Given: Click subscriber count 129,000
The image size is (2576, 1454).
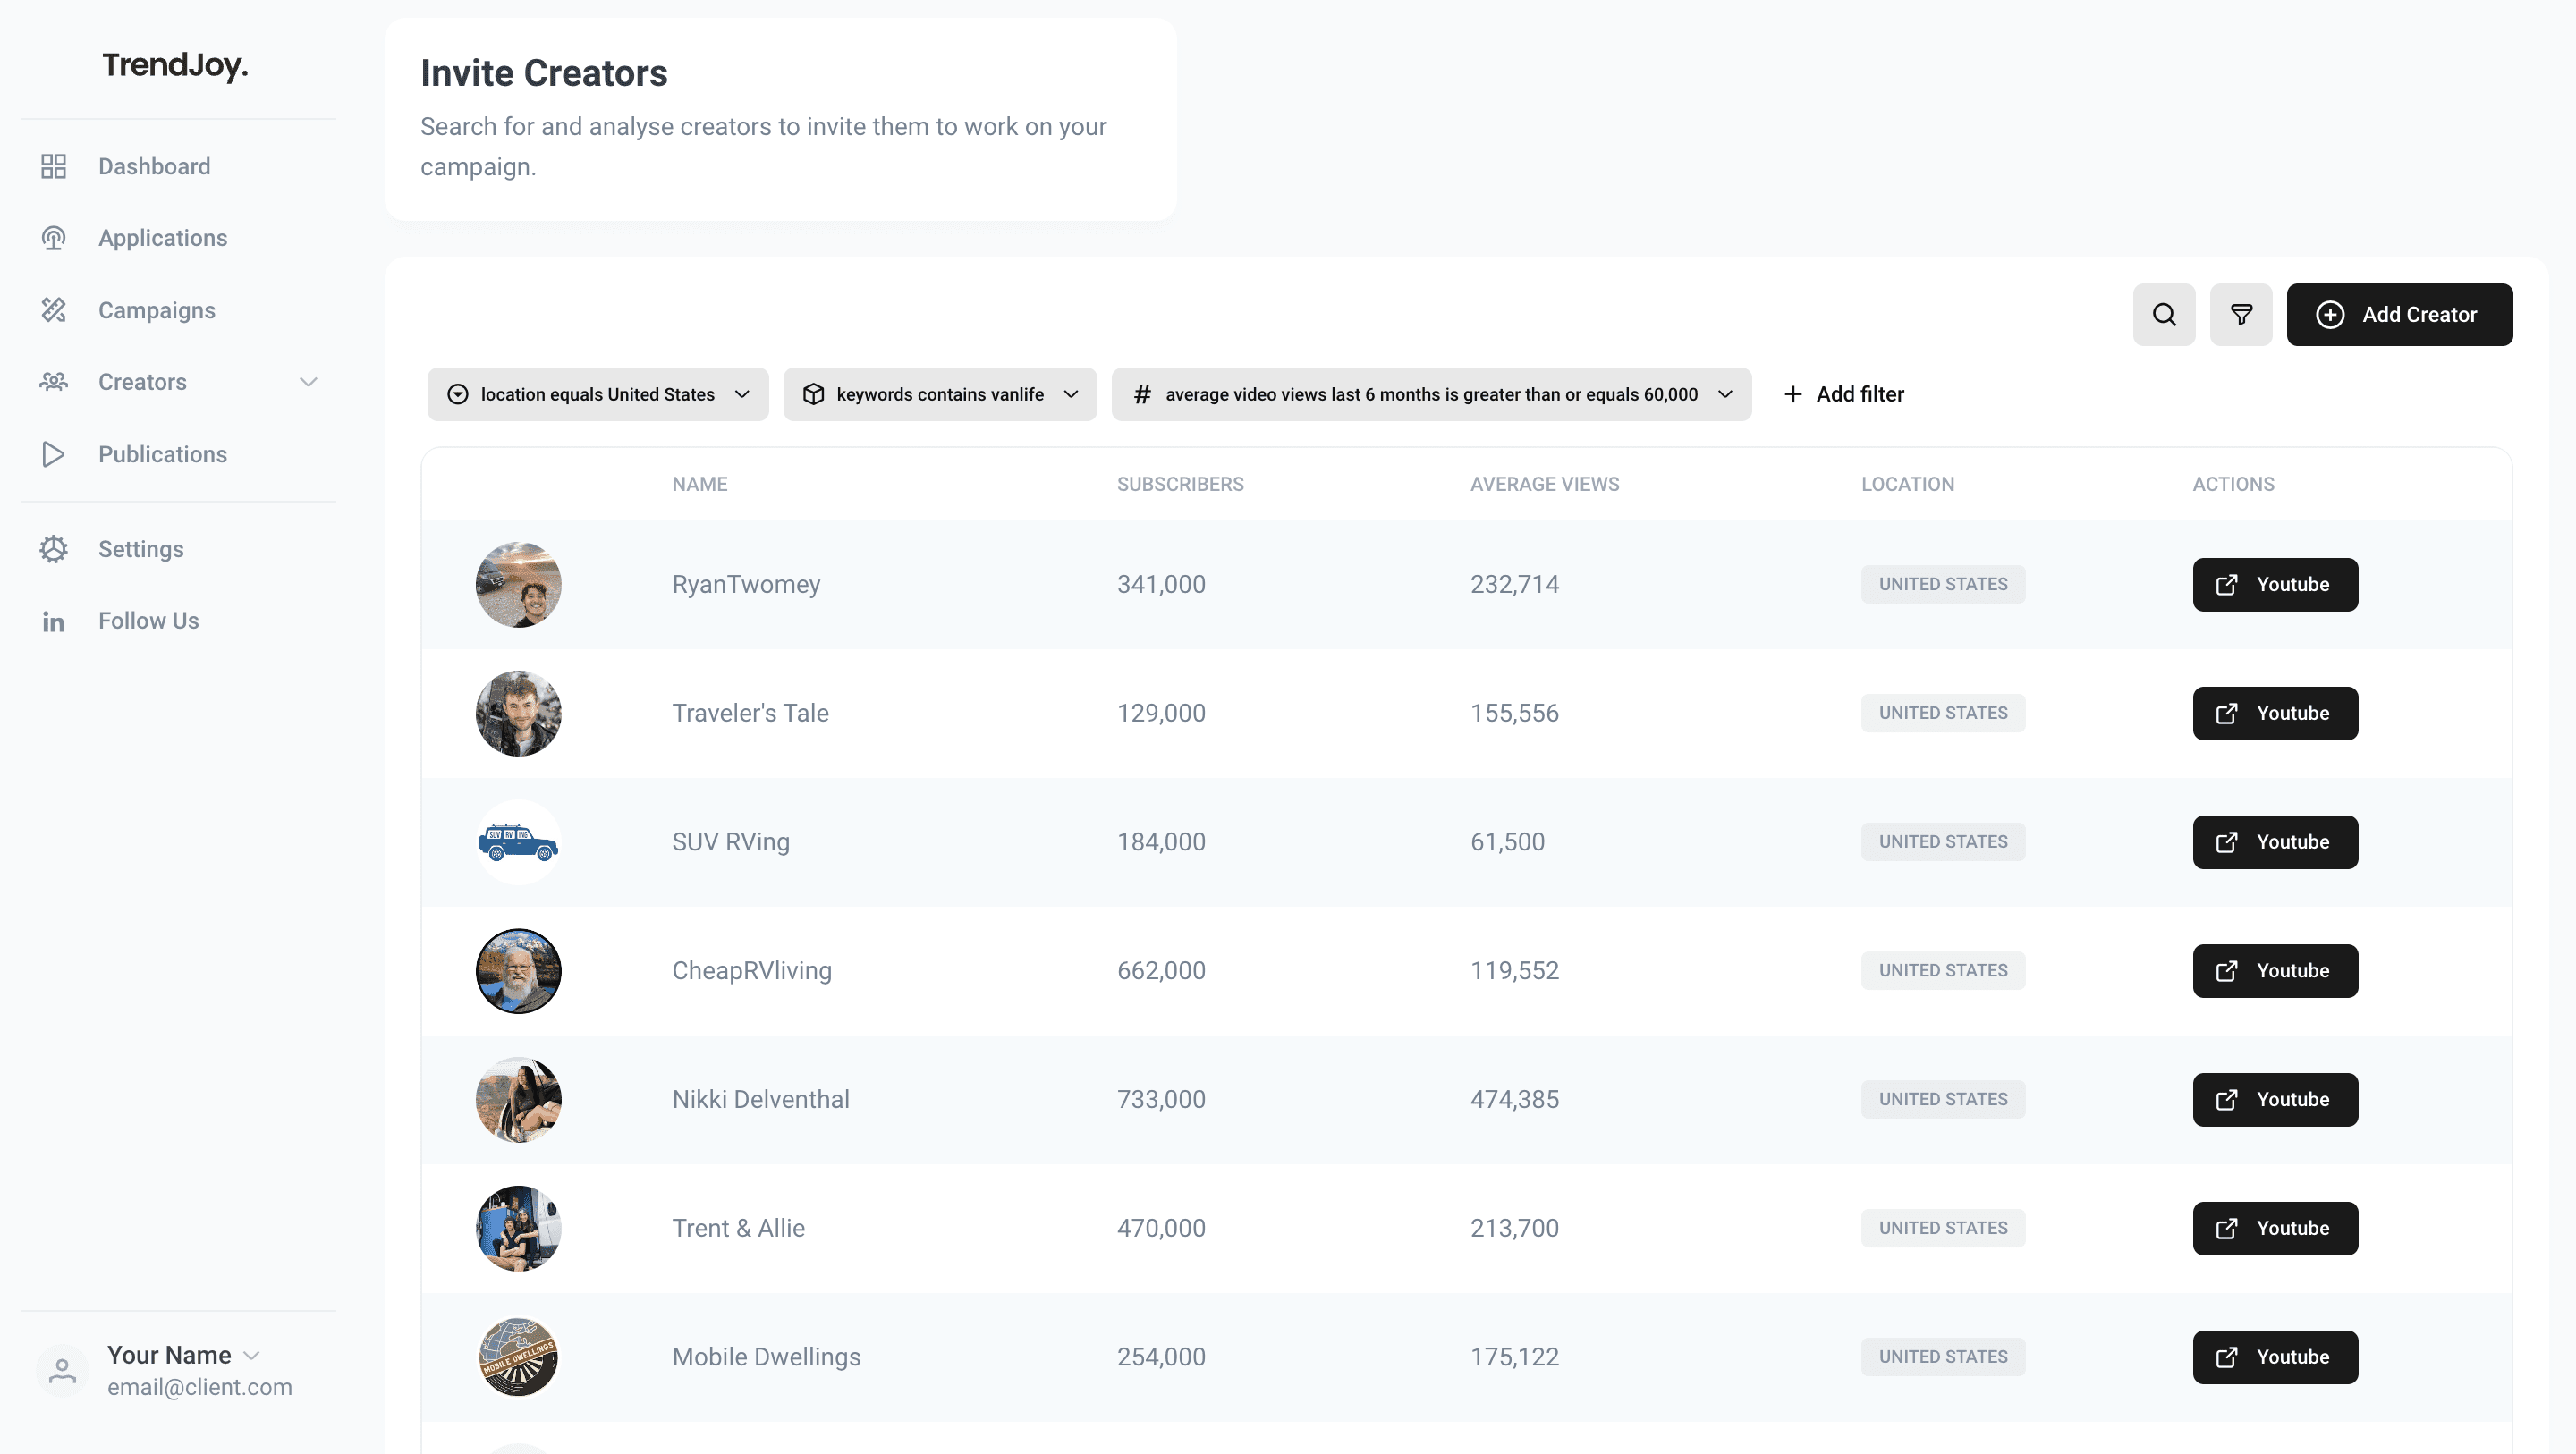Looking at the screenshot, I should [1161, 713].
